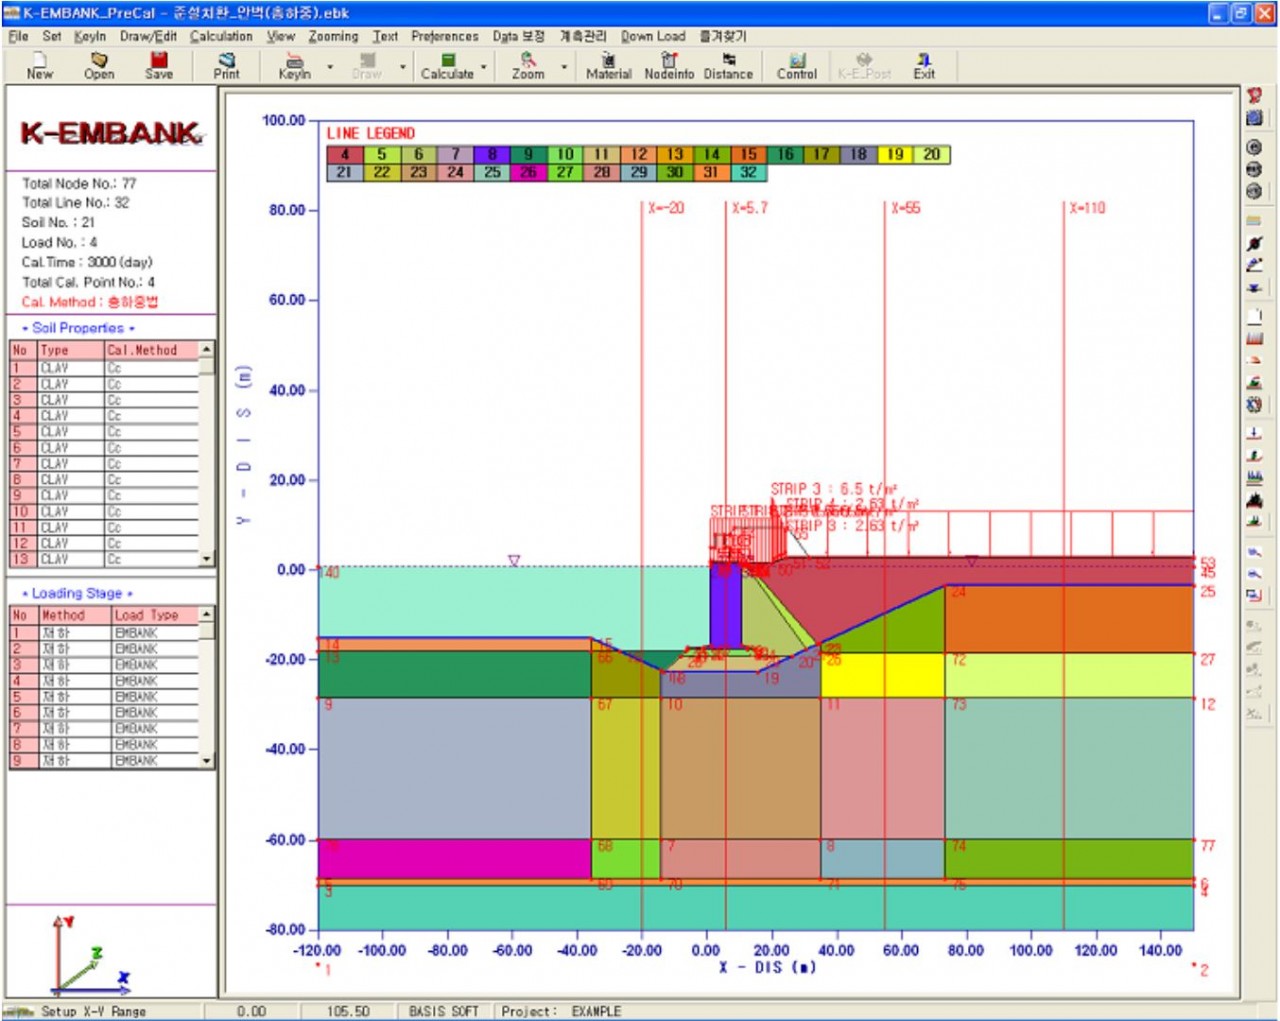This screenshot has height=1021, width=1280.
Task: Pick legend color swatch number 20
Action: coord(932,154)
